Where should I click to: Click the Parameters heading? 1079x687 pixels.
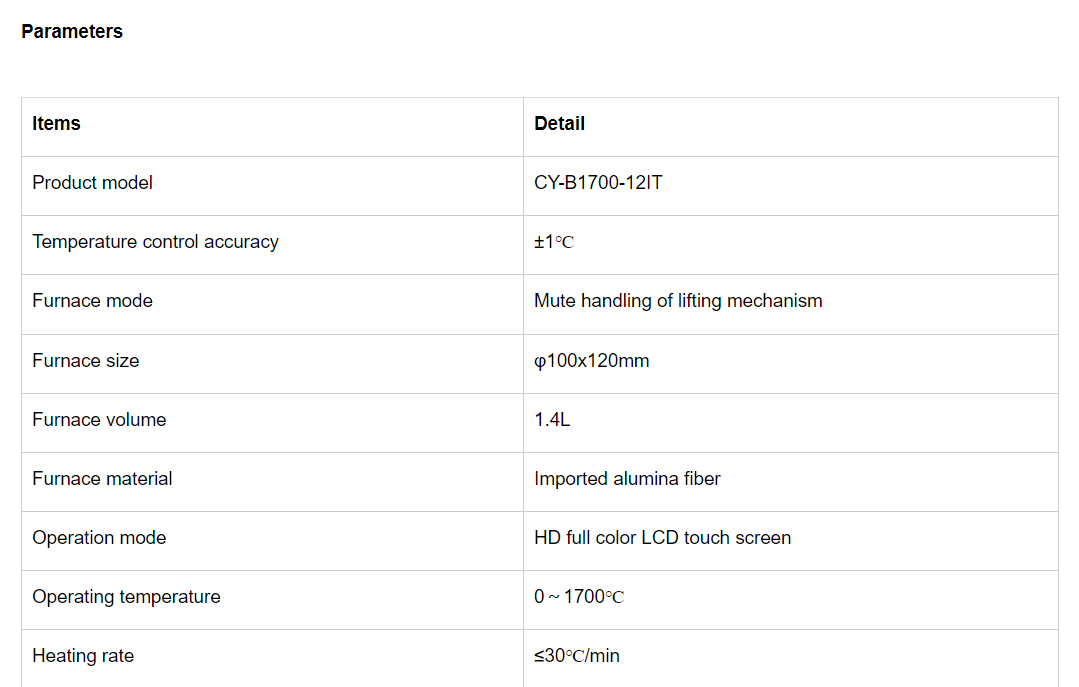72,32
